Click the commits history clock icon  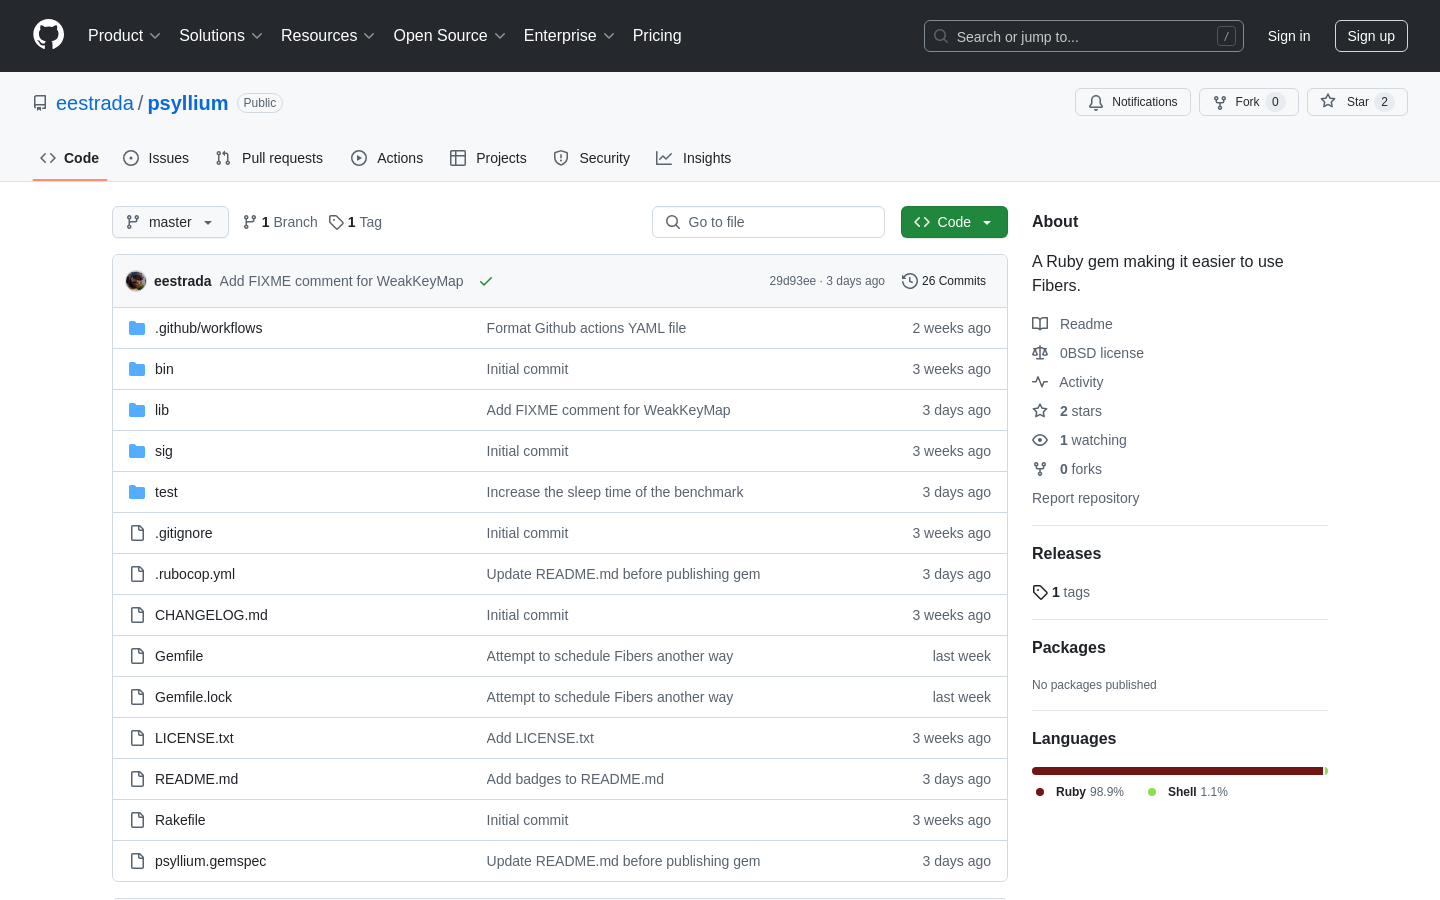coord(909,281)
